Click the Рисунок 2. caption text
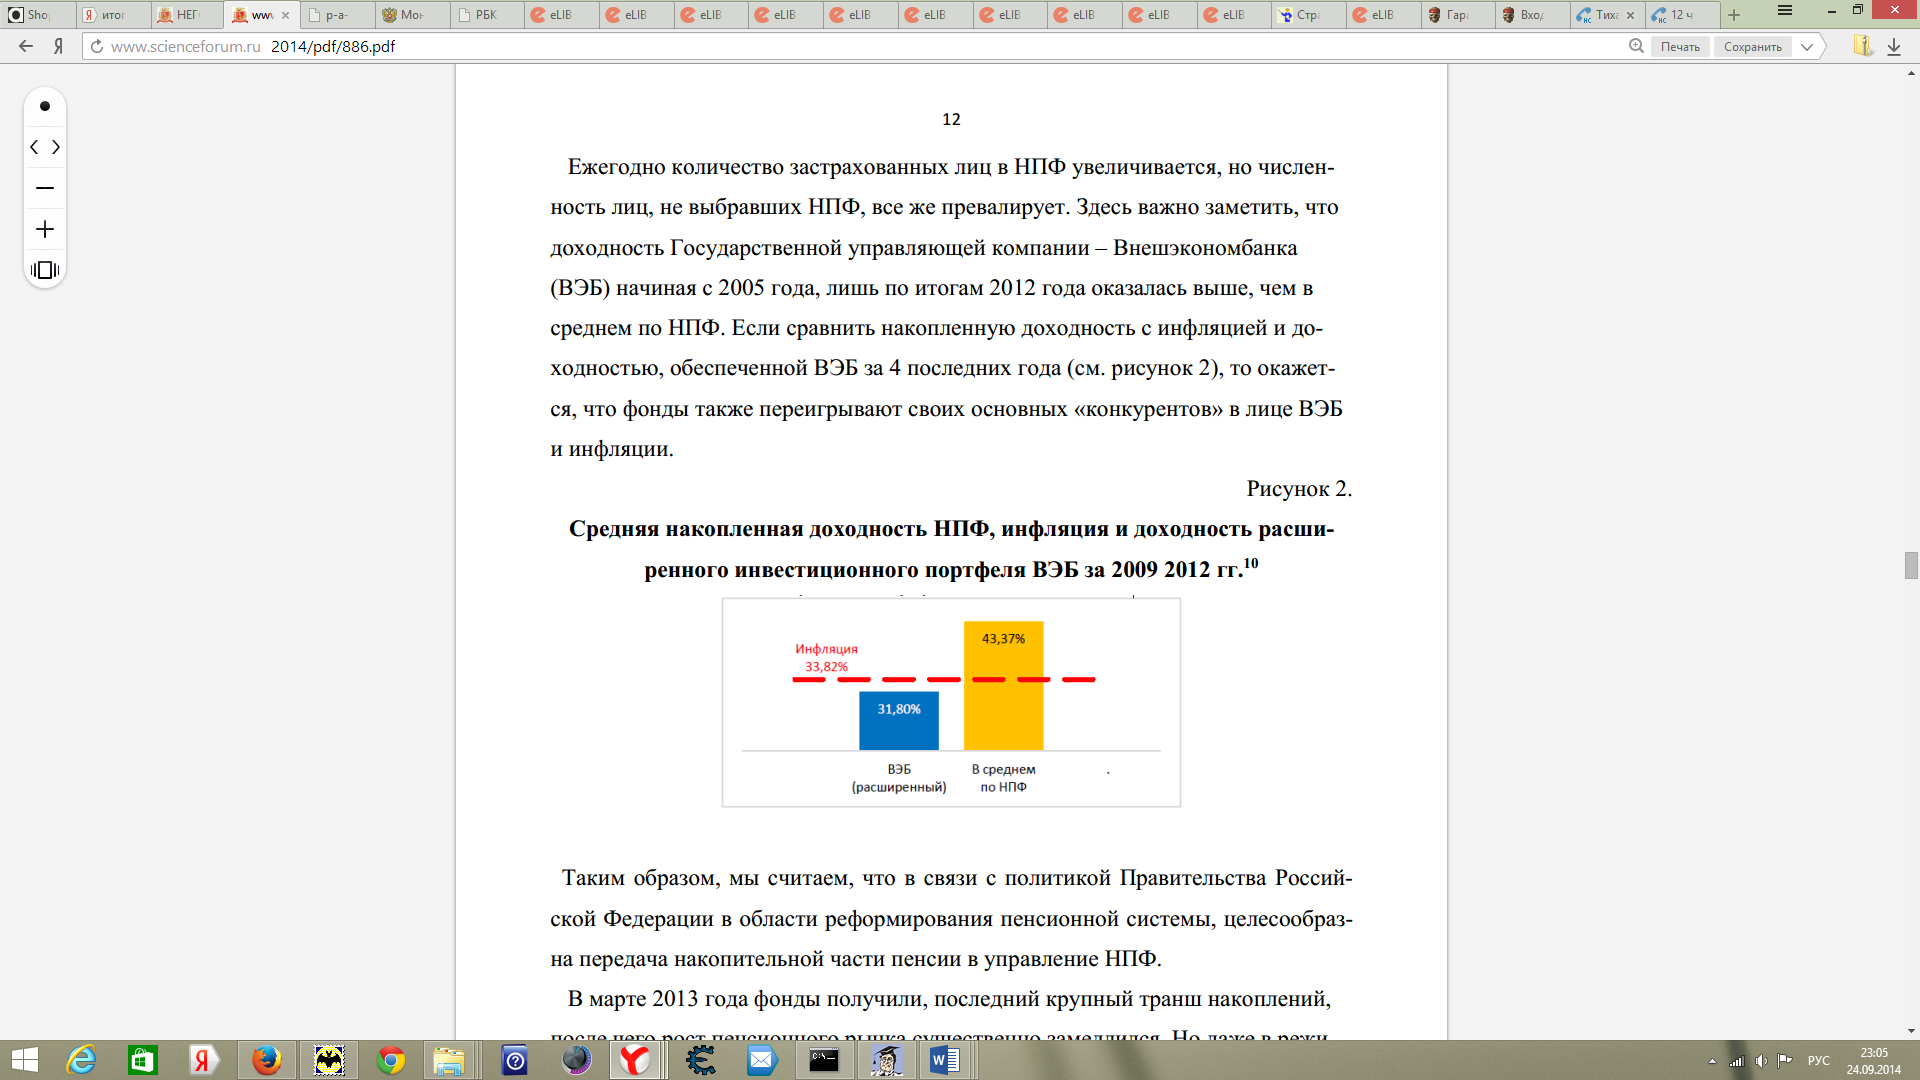This screenshot has width=1920, height=1080. click(1299, 489)
